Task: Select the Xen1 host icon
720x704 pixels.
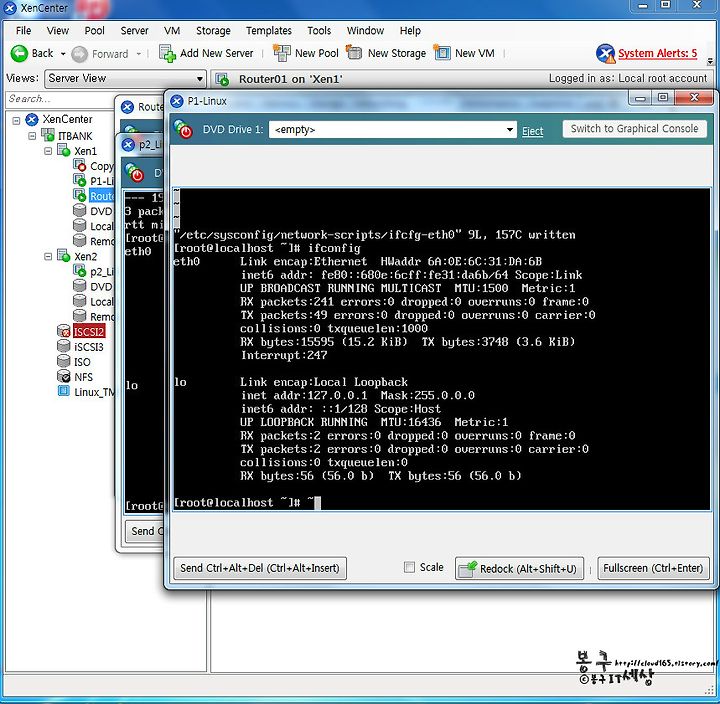Action: tap(63, 150)
